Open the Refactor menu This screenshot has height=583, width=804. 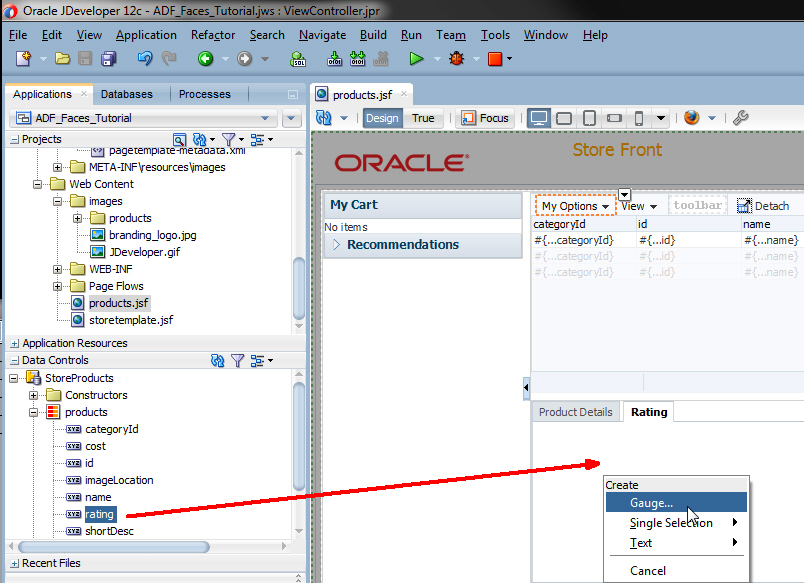click(x=213, y=35)
